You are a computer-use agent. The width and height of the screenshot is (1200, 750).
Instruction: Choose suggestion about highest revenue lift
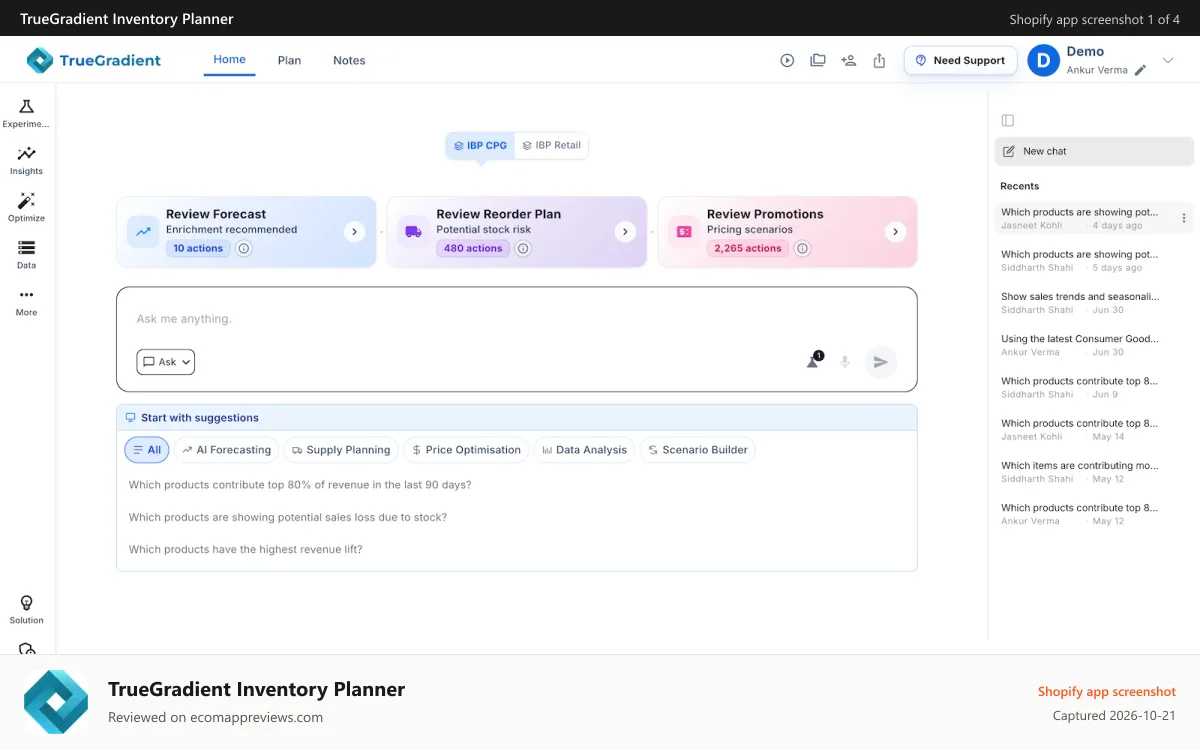(245, 549)
